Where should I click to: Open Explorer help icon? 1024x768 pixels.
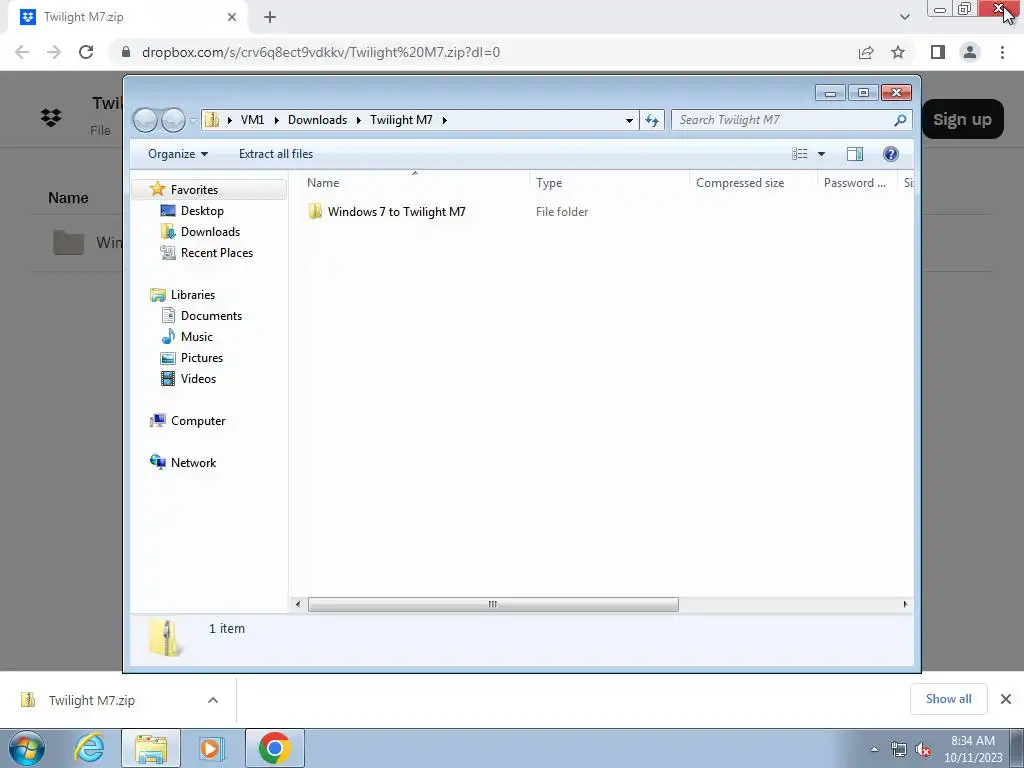click(x=890, y=153)
